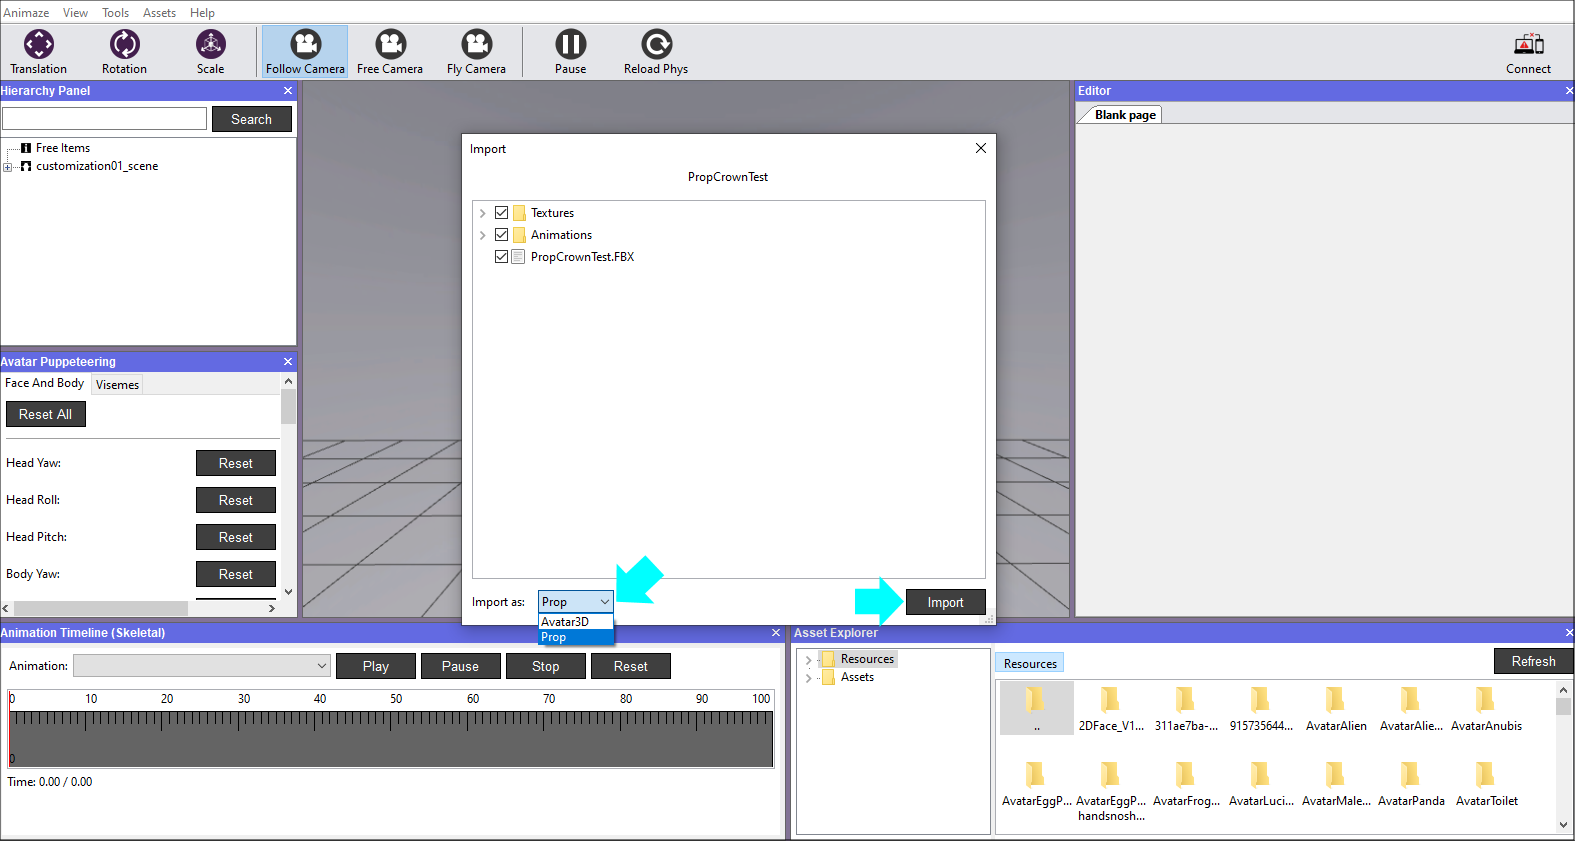Click the timeline ruler at frame 50
Viewport: 1575px width, 841px height.
pos(396,718)
